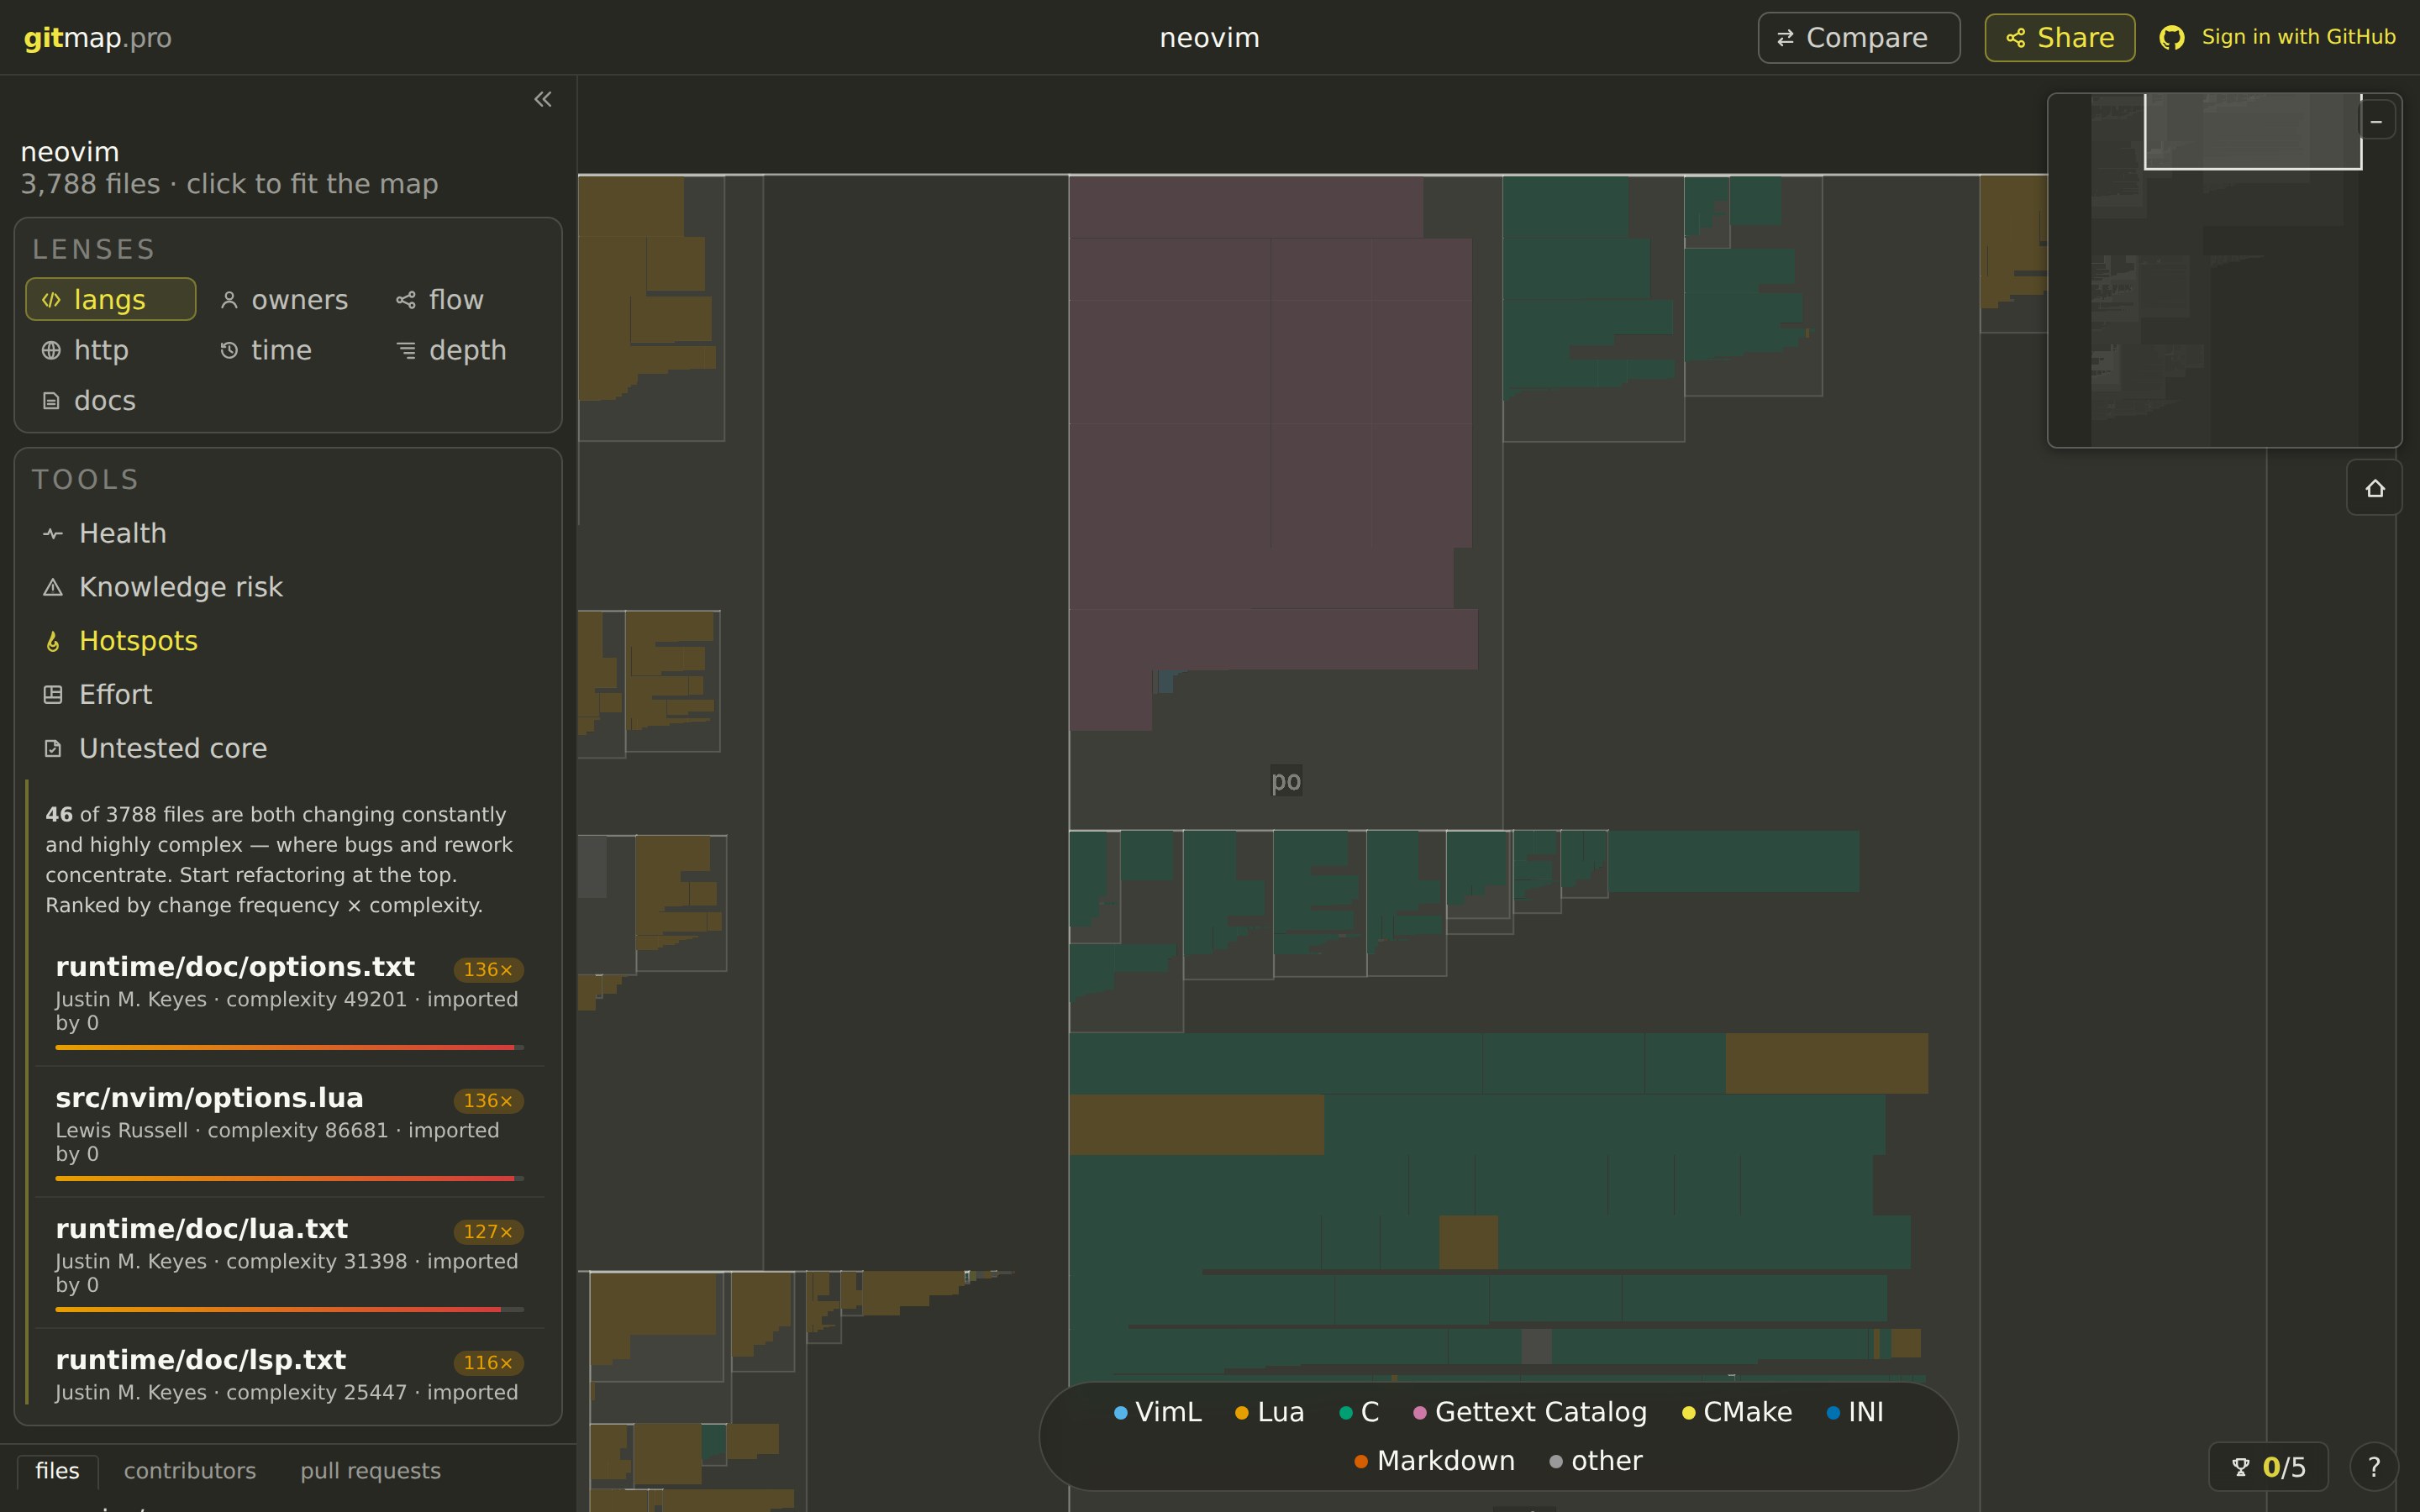This screenshot has width=2420, height=1512.
Task: Click the owners person icon
Action: tap(229, 299)
